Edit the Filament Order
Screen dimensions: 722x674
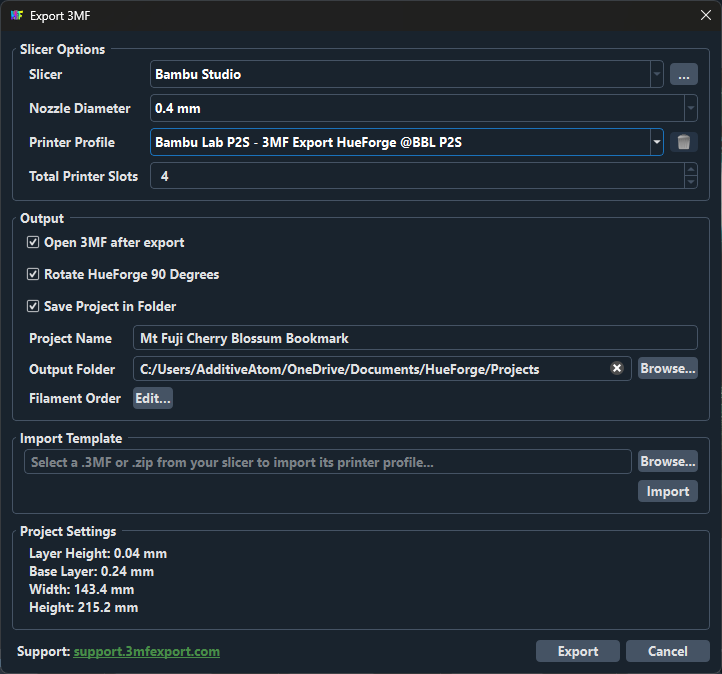[153, 398]
